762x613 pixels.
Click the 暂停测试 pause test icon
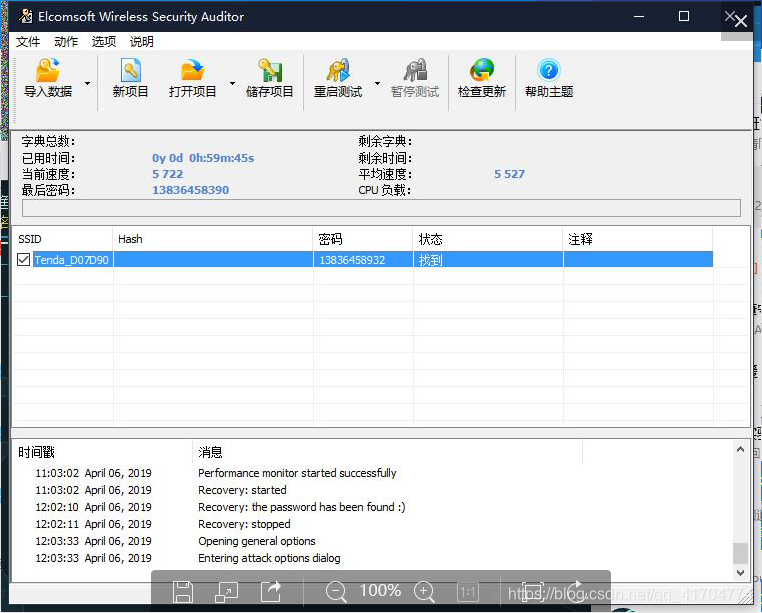click(x=415, y=79)
